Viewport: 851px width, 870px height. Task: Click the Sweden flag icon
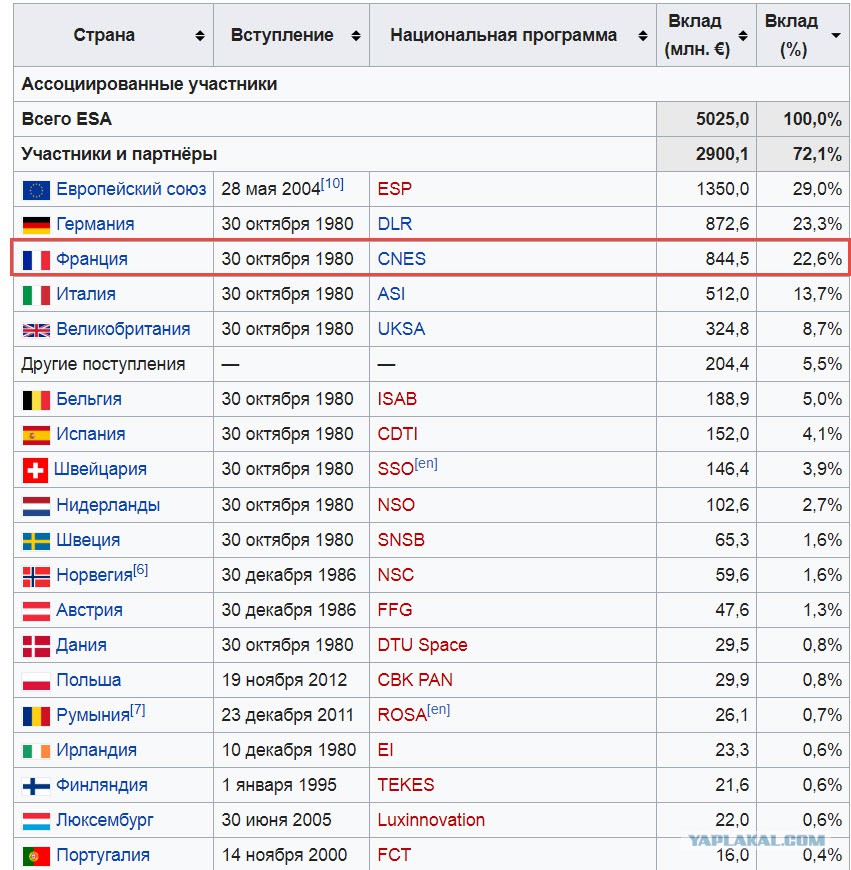36,541
